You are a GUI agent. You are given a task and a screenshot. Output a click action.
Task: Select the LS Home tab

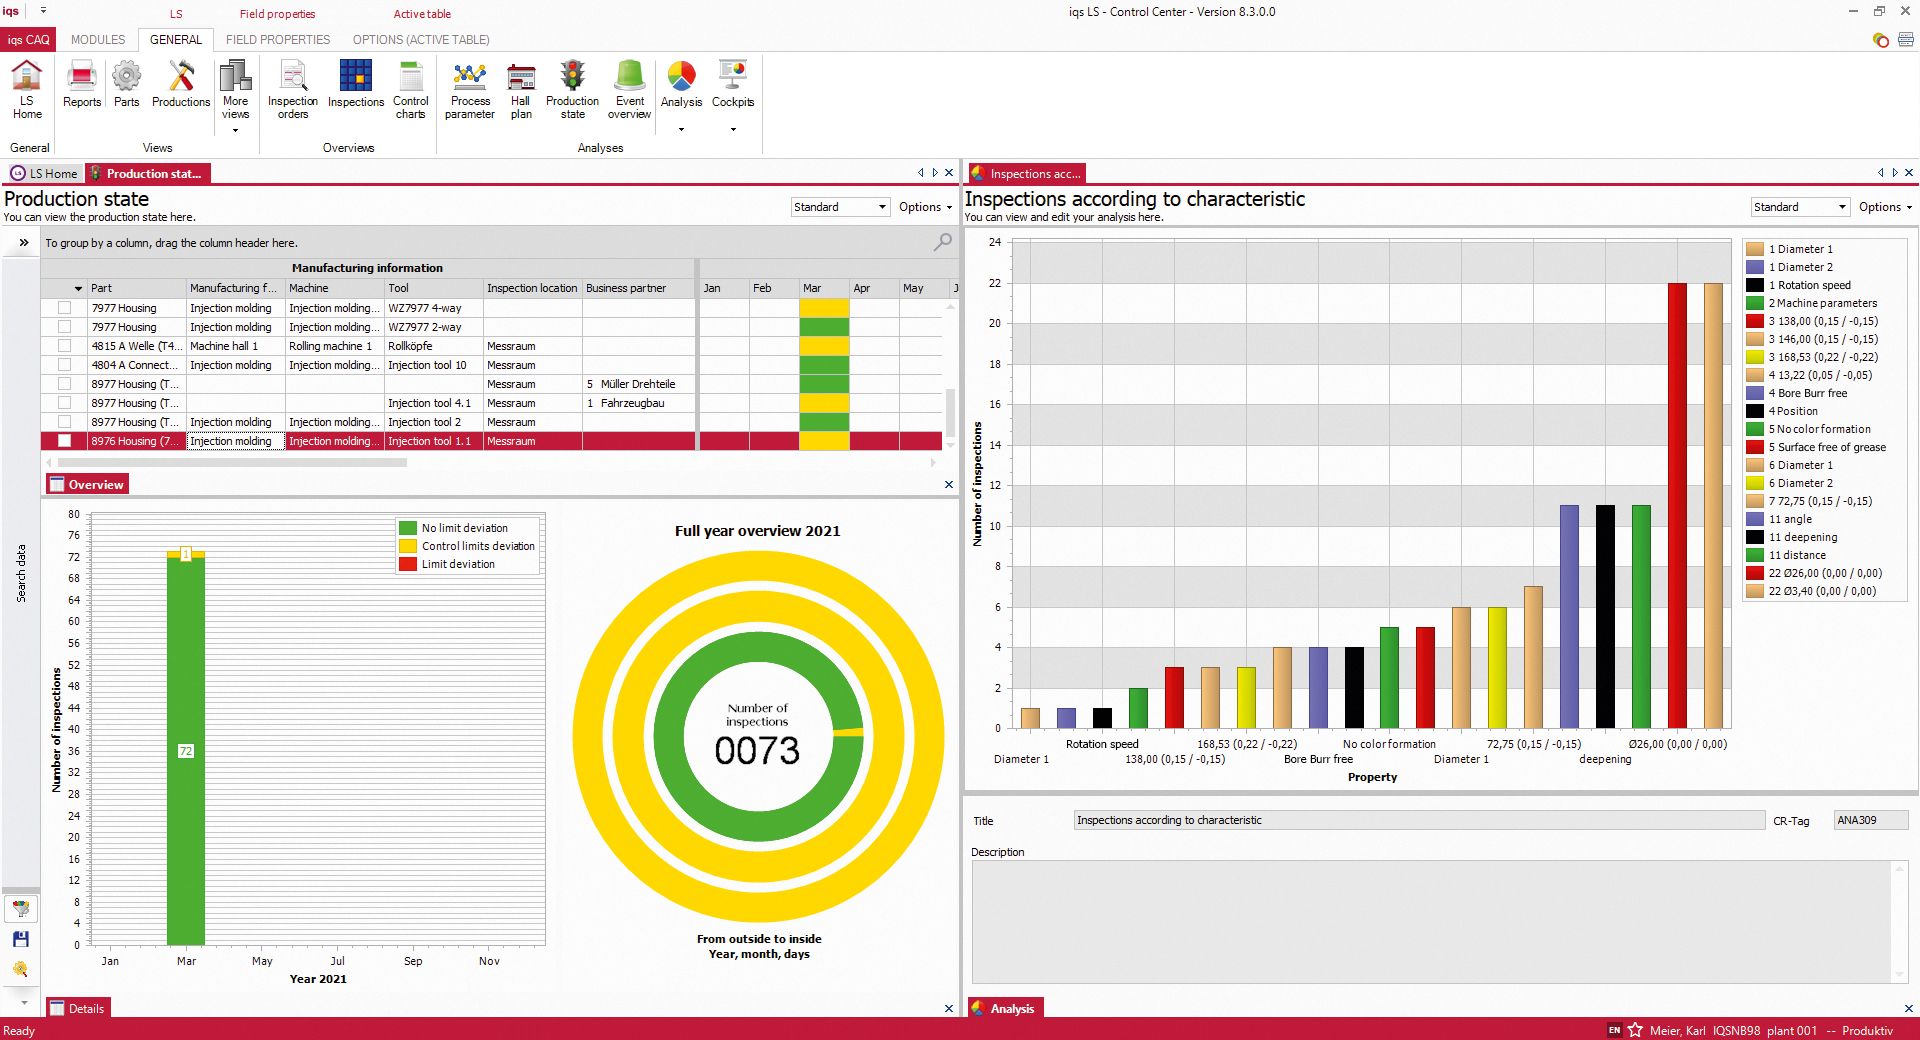45,173
